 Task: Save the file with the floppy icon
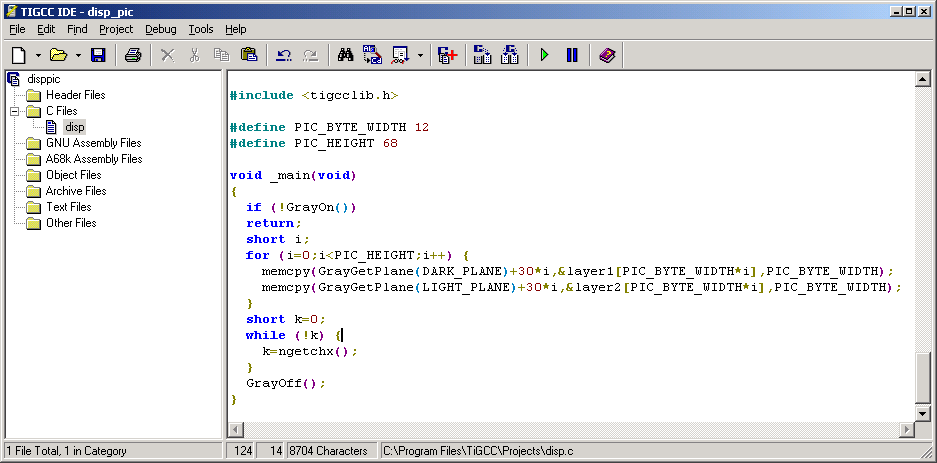98,56
